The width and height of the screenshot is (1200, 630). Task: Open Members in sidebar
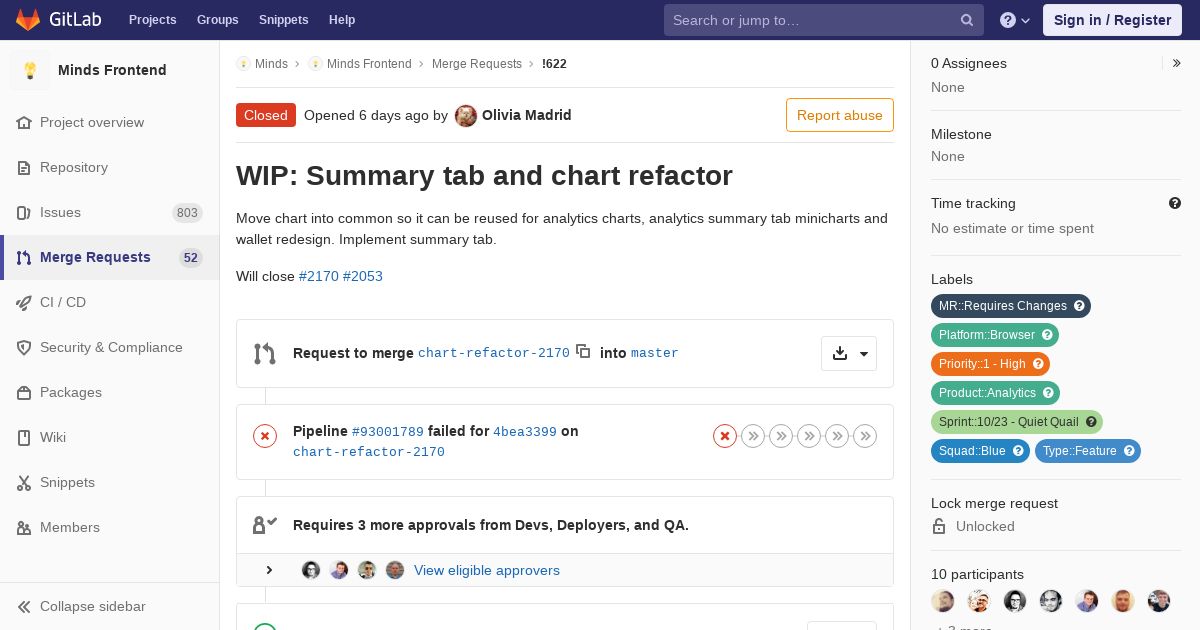110,527
